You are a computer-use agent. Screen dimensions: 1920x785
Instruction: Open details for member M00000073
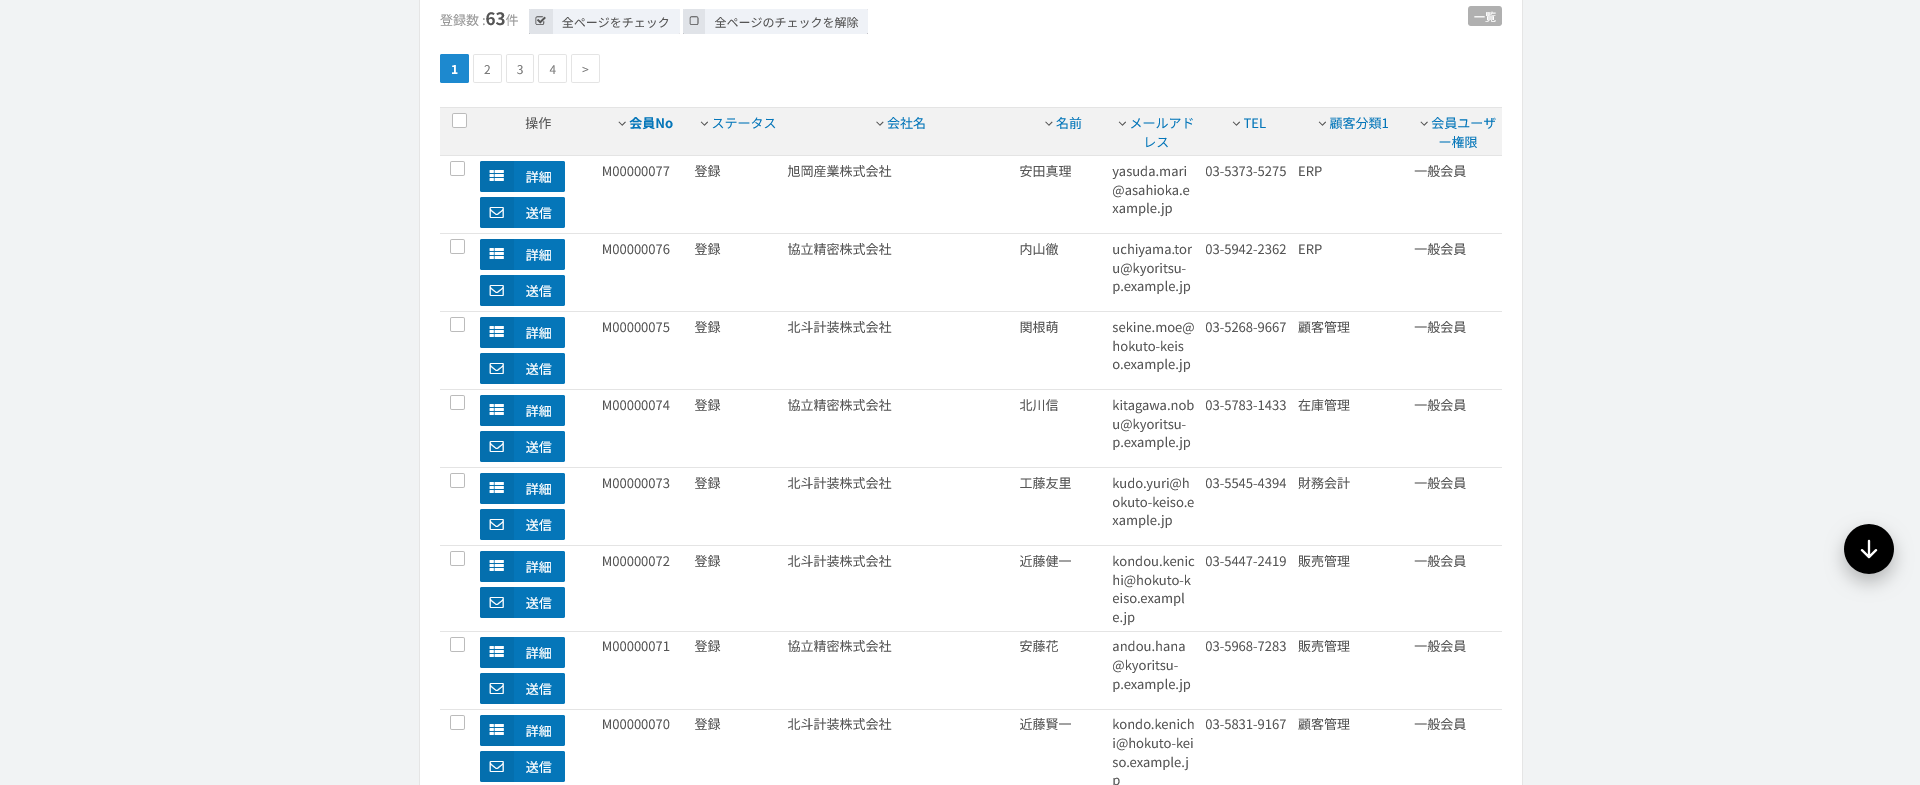(x=522, y=488)
